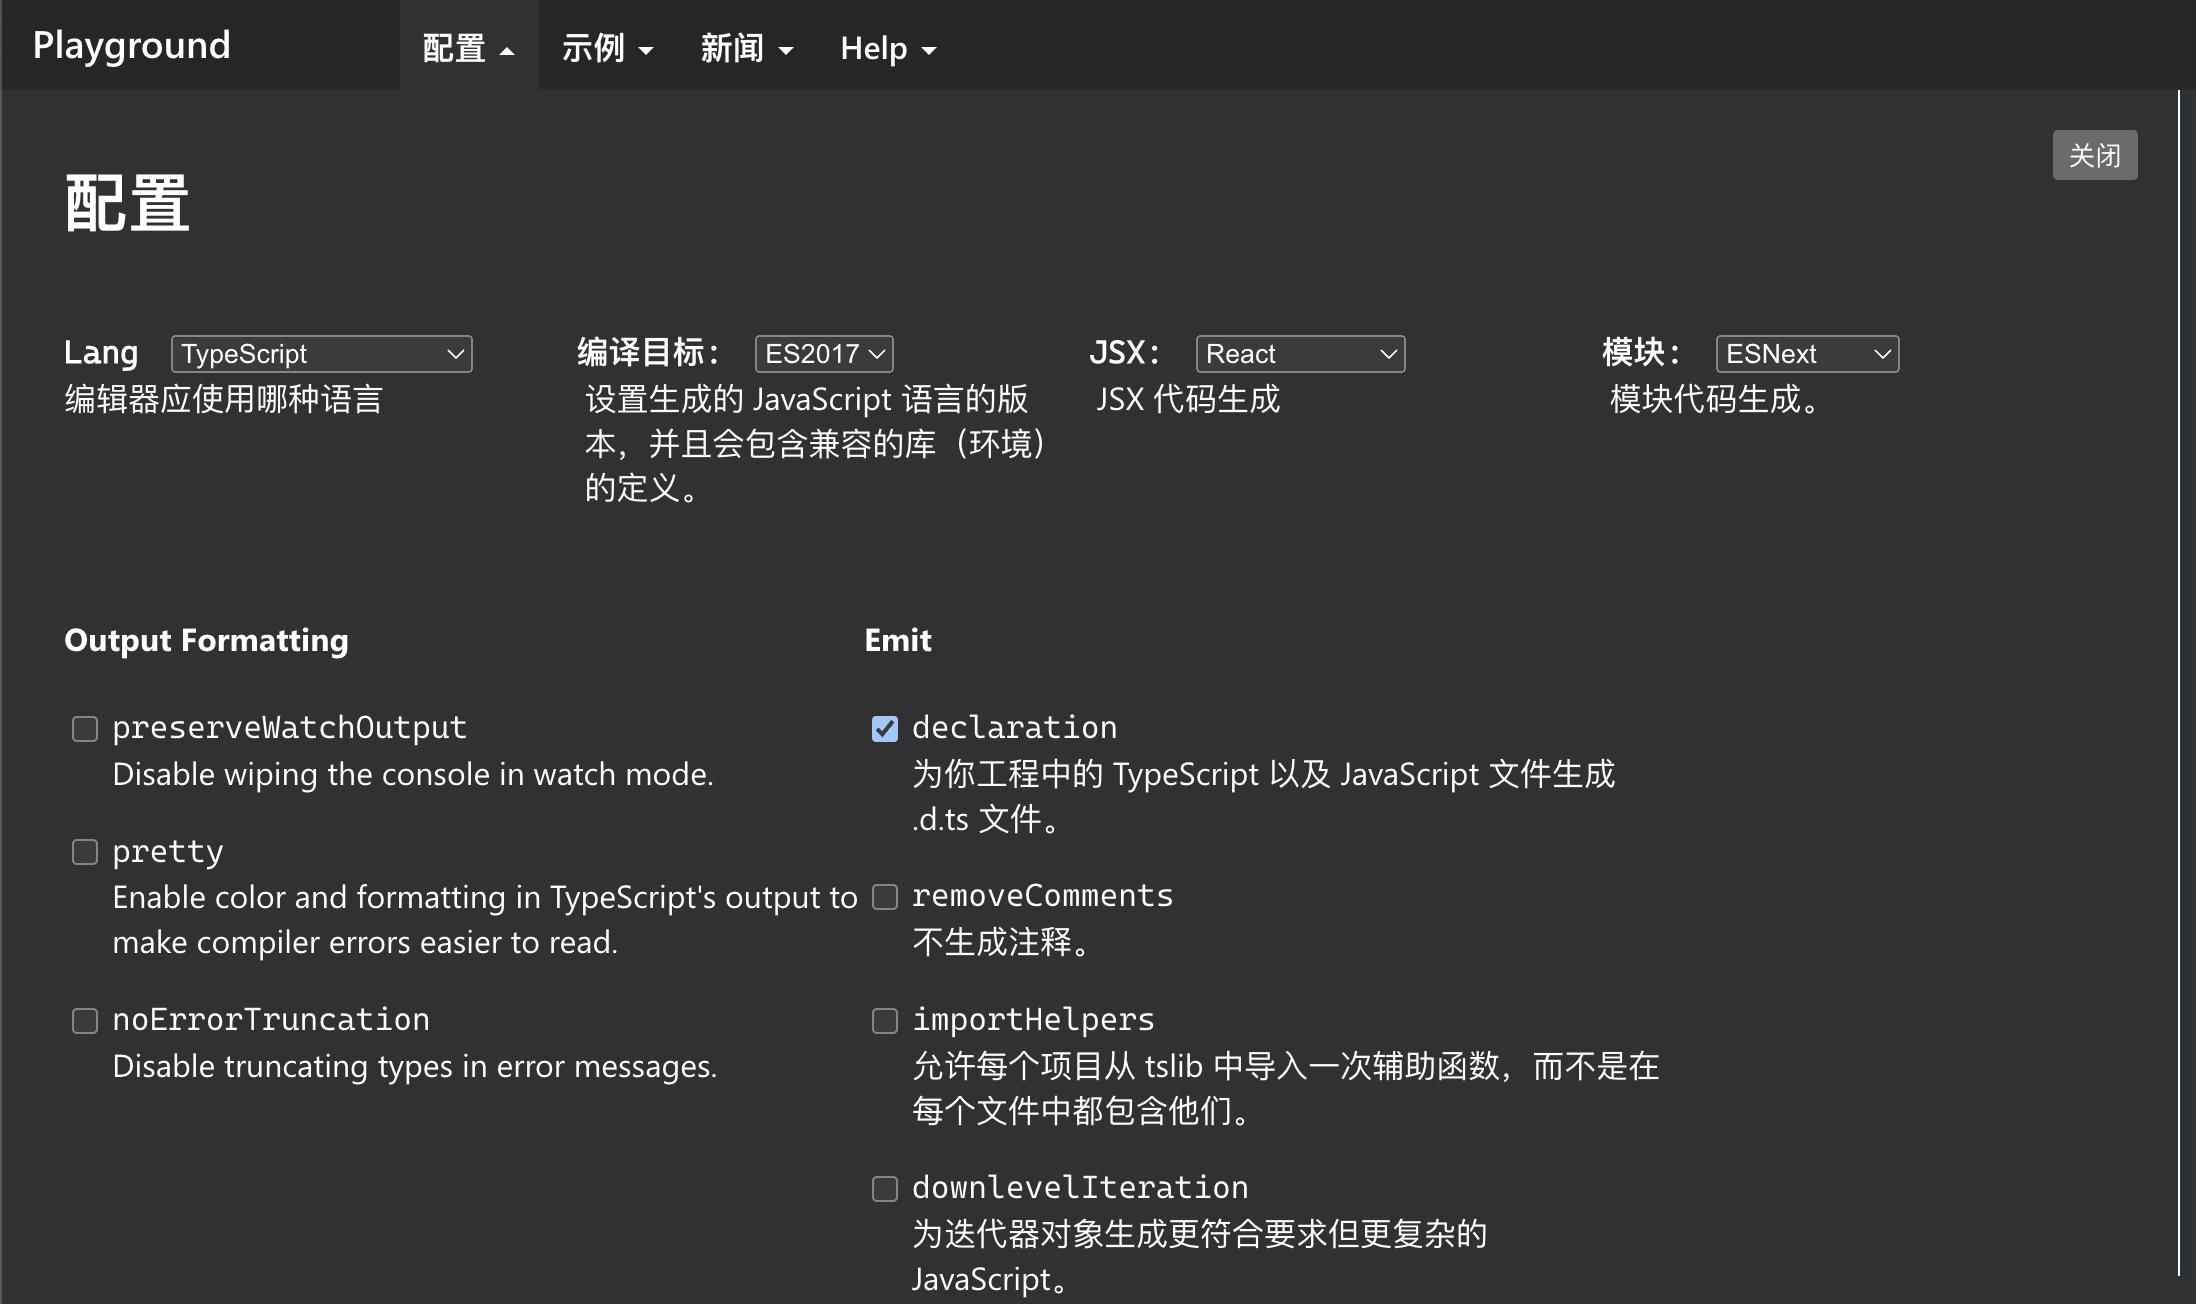The width and height of the screenshot is (2196, 1304).
Task: Enable removeComments checkbox
Action: point(885,897)
